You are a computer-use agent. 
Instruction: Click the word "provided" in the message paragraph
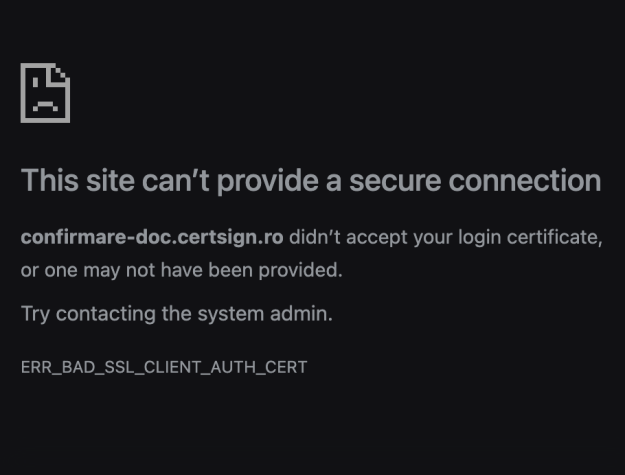click(x=308, y=269)
